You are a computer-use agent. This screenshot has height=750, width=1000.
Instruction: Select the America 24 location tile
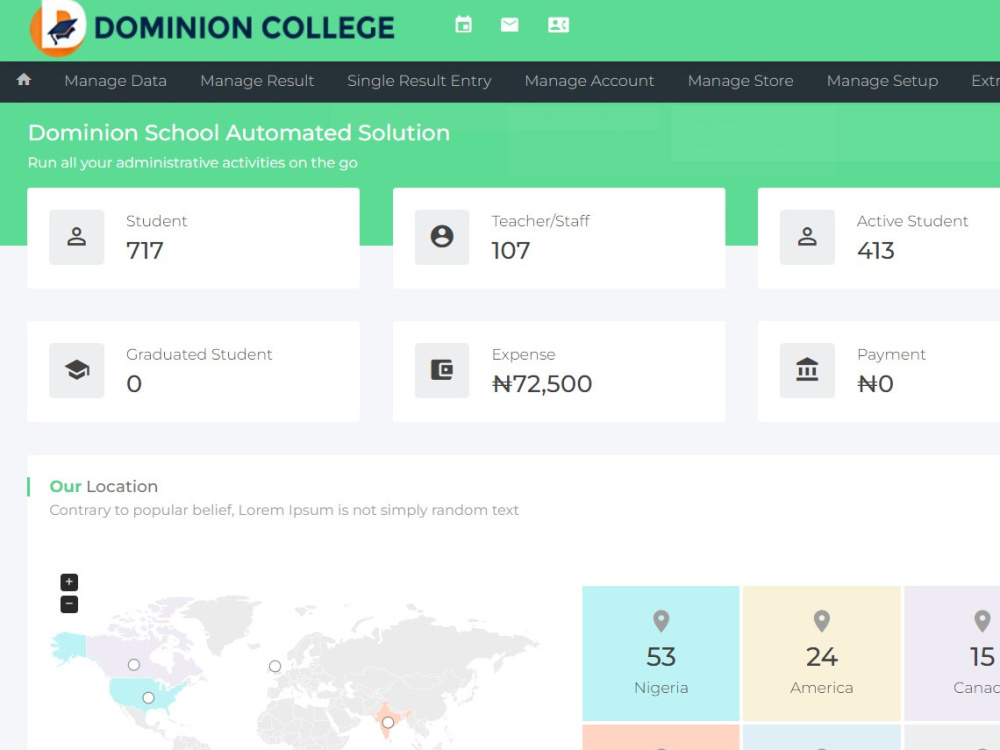click(x=822, y=653)
